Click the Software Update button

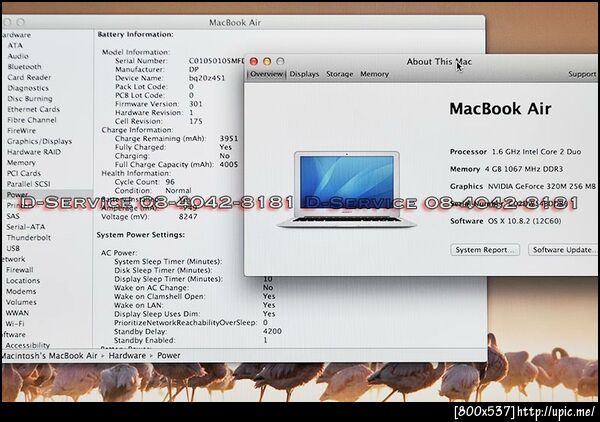point(563,250)
